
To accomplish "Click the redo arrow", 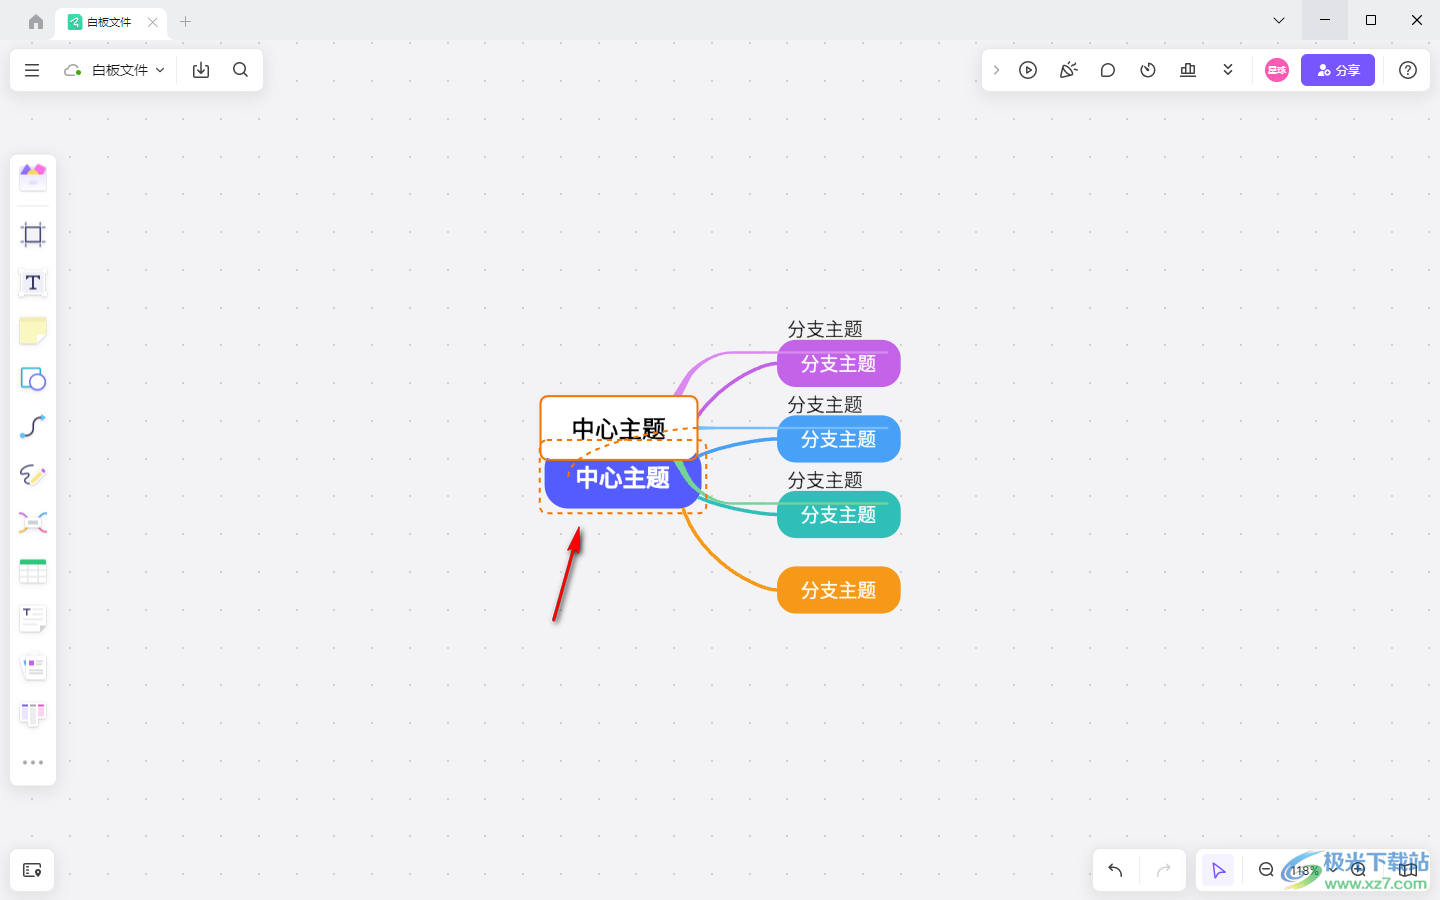I will pyautogui.click(x=1163, y=870).
